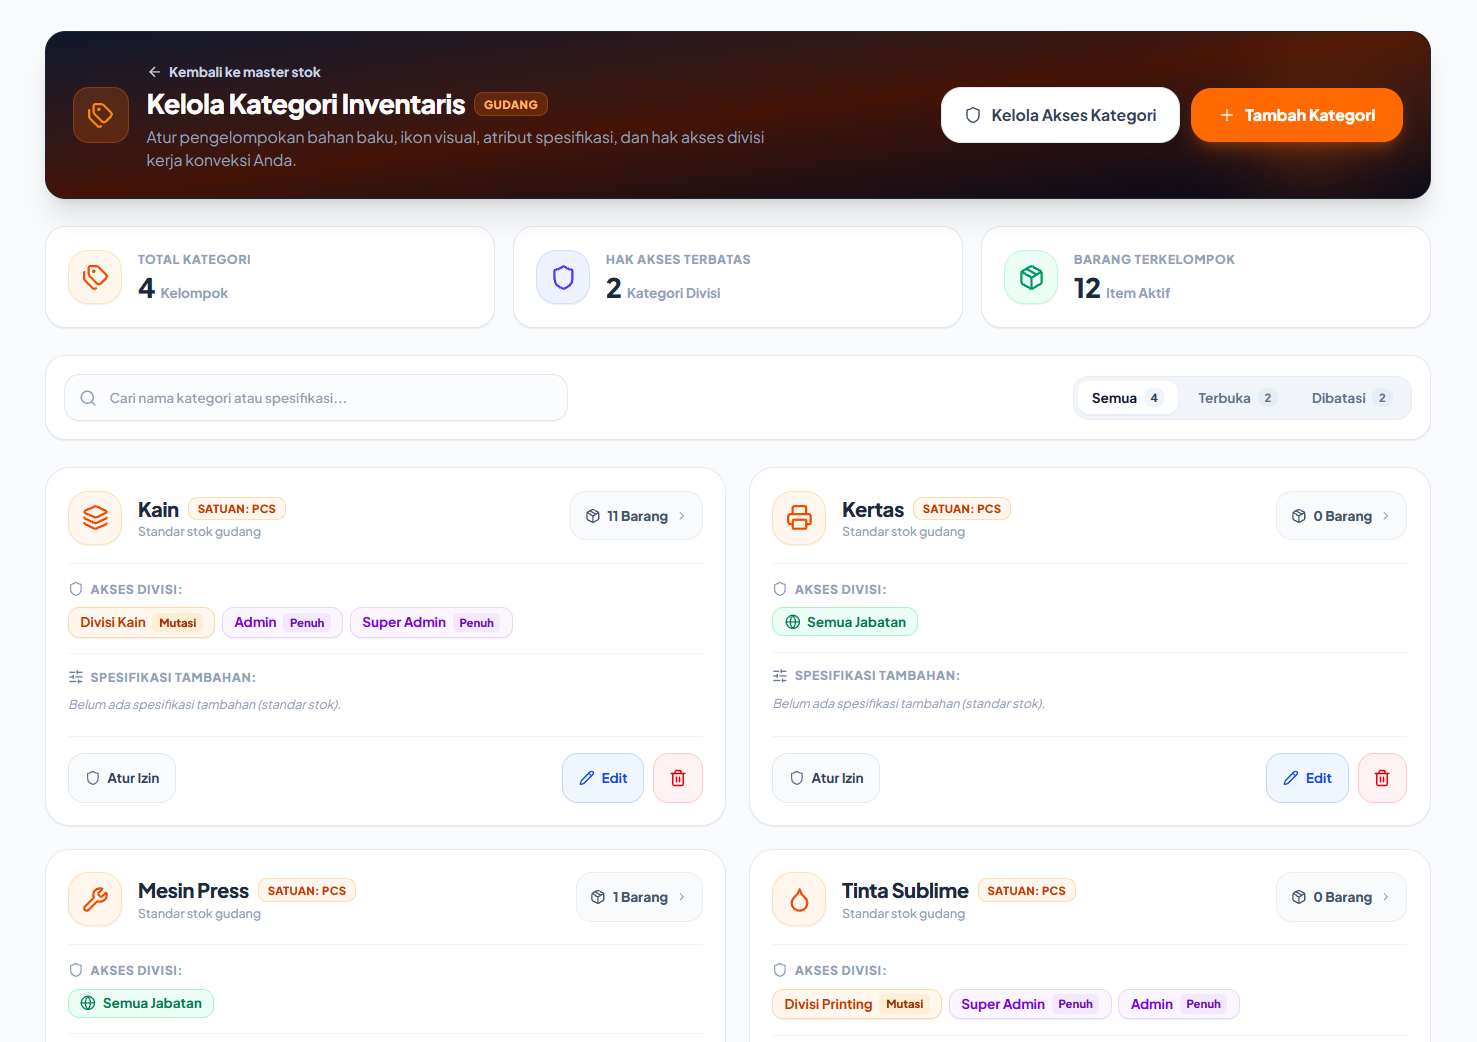Click the box icon in Barang Terkelompok
1477x1042 pixels.
tap(1031, 277)
